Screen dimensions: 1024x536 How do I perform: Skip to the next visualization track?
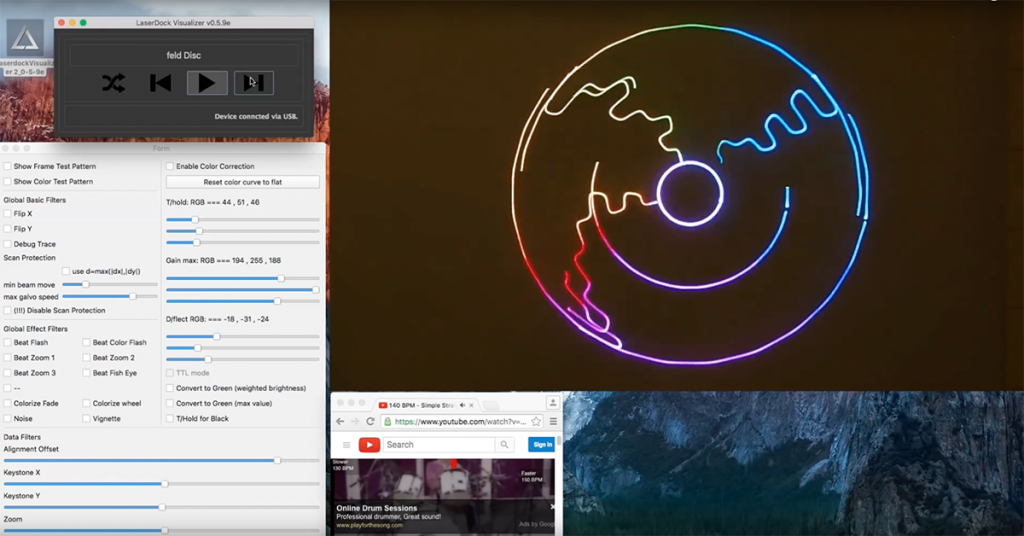coord(254,83)
